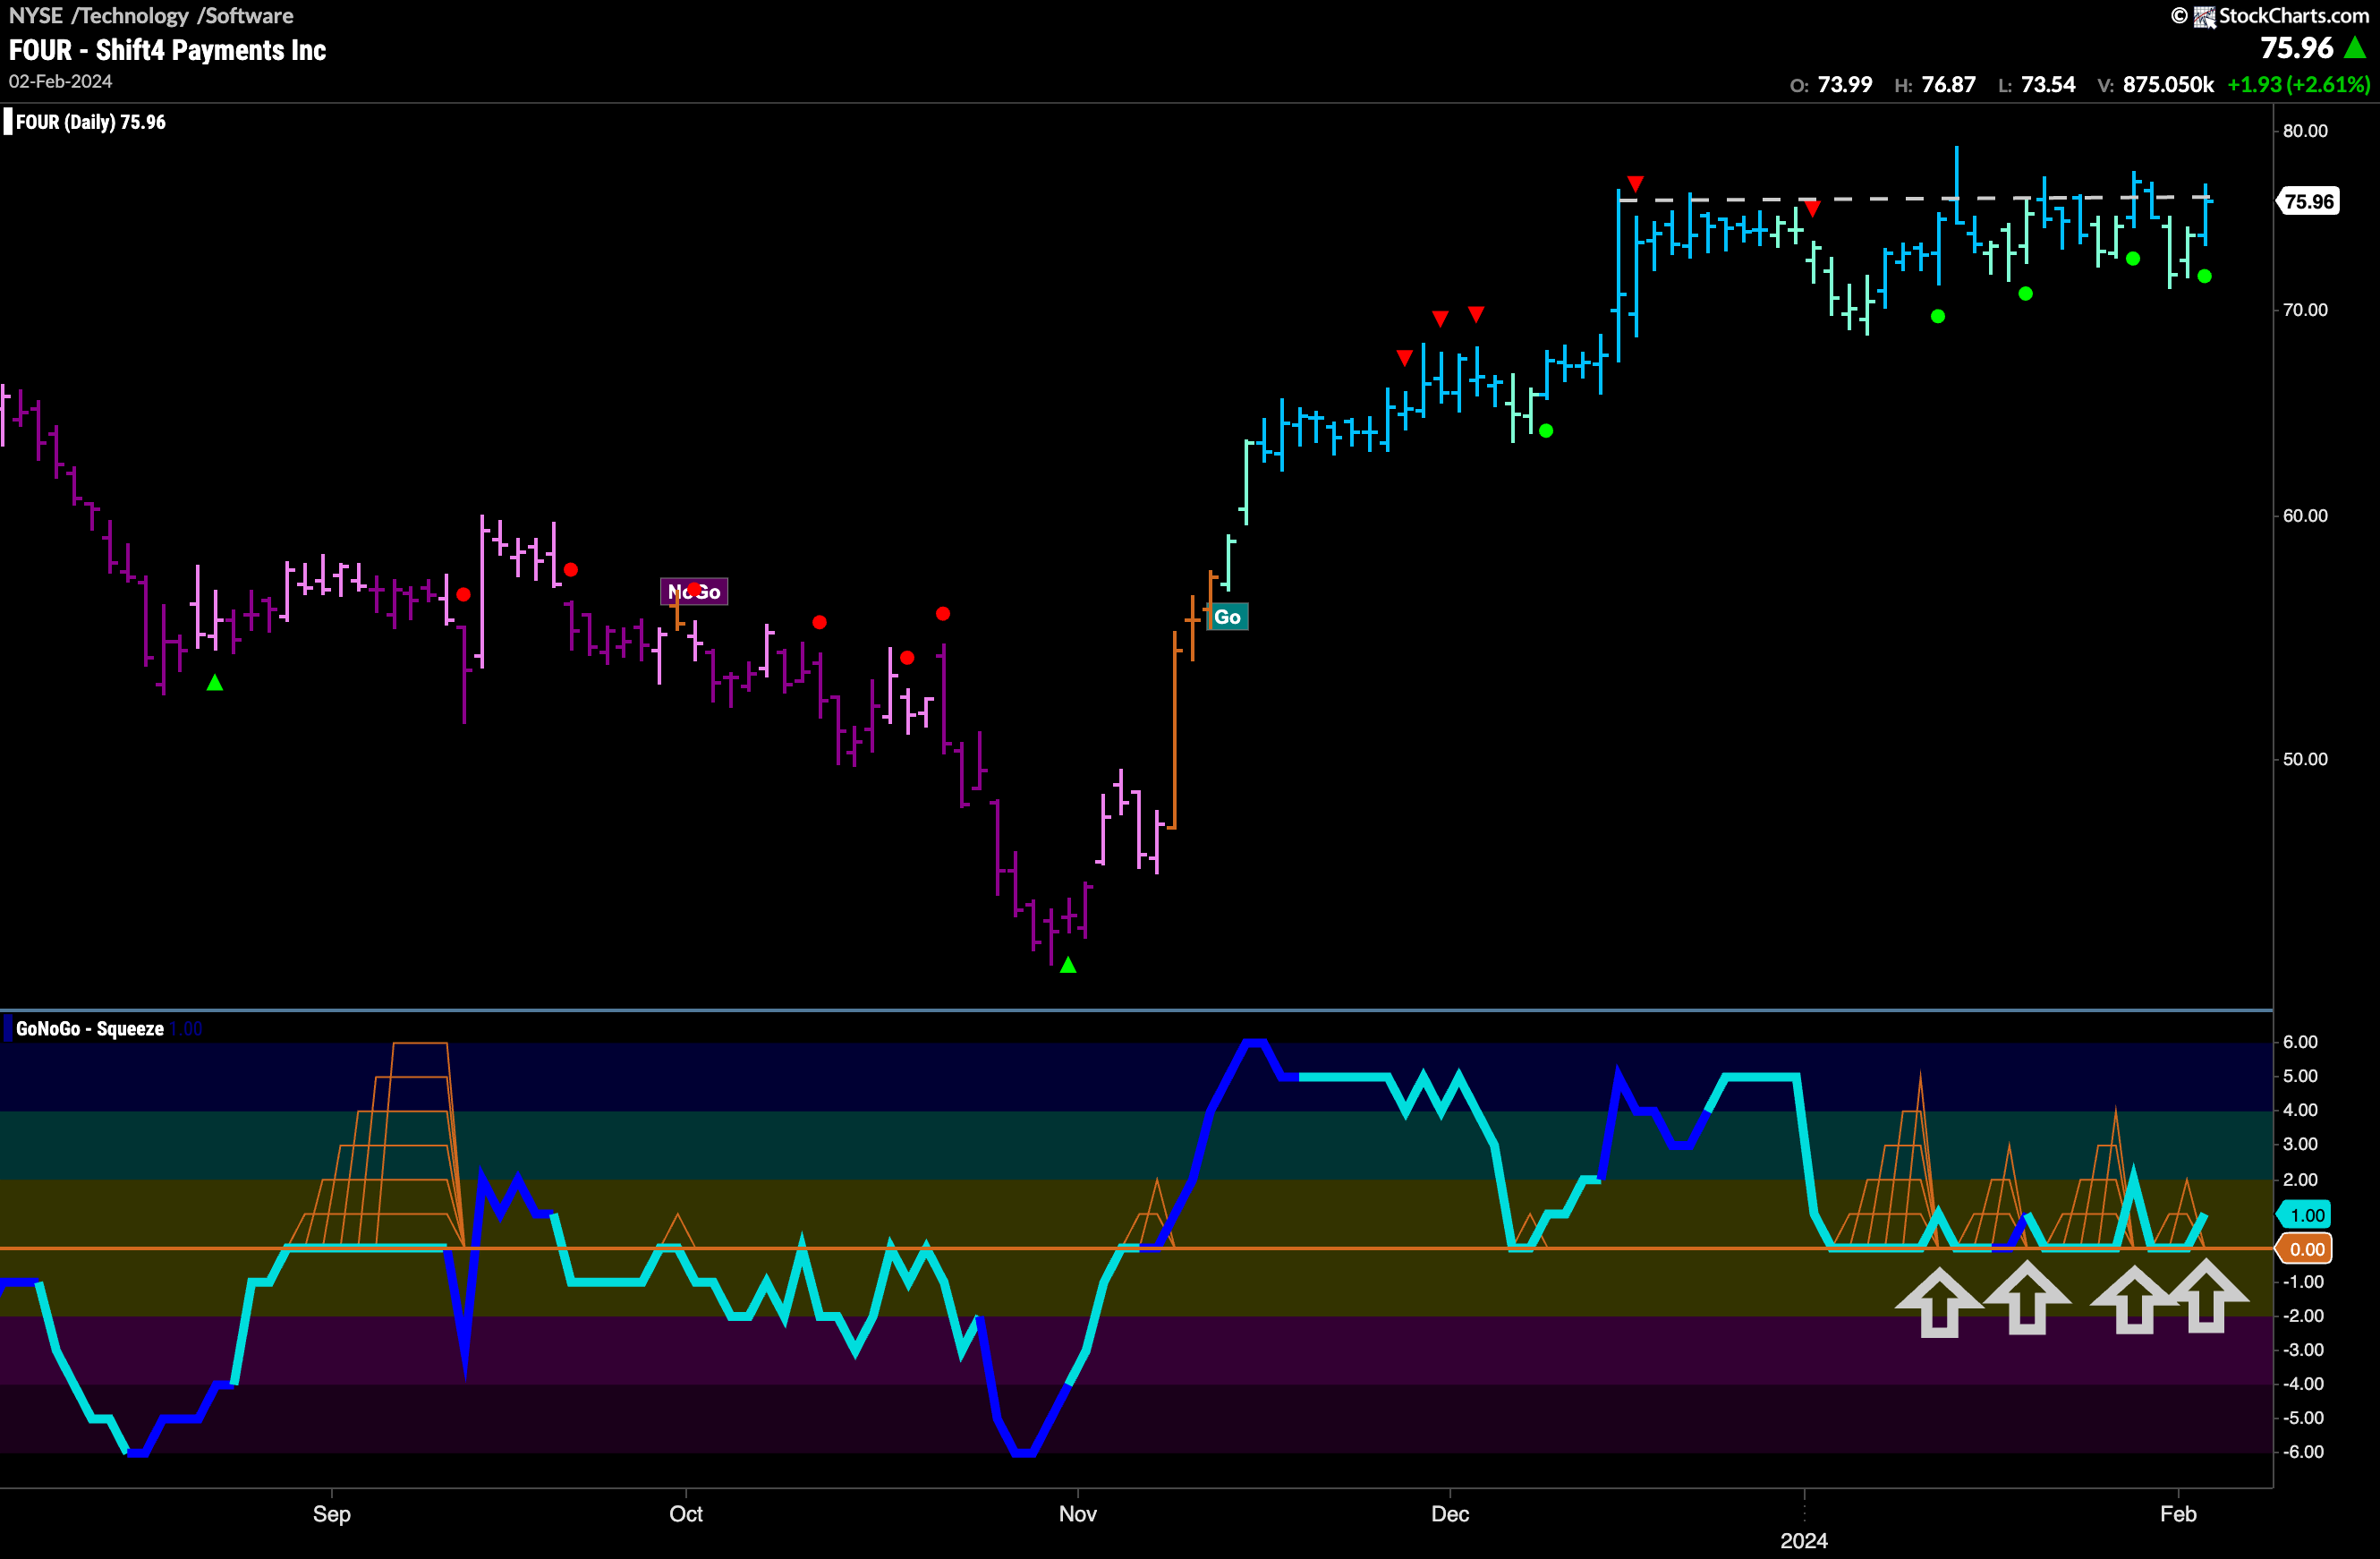Image resolution: width=2380 pixels, height=1559 pixels.
Task: Click the 70.00 price axis label
Action: (2305, 310)
